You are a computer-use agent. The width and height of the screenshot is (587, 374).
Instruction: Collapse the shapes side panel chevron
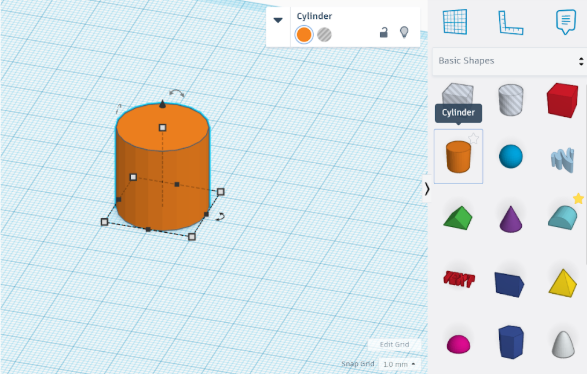point(427,189)
